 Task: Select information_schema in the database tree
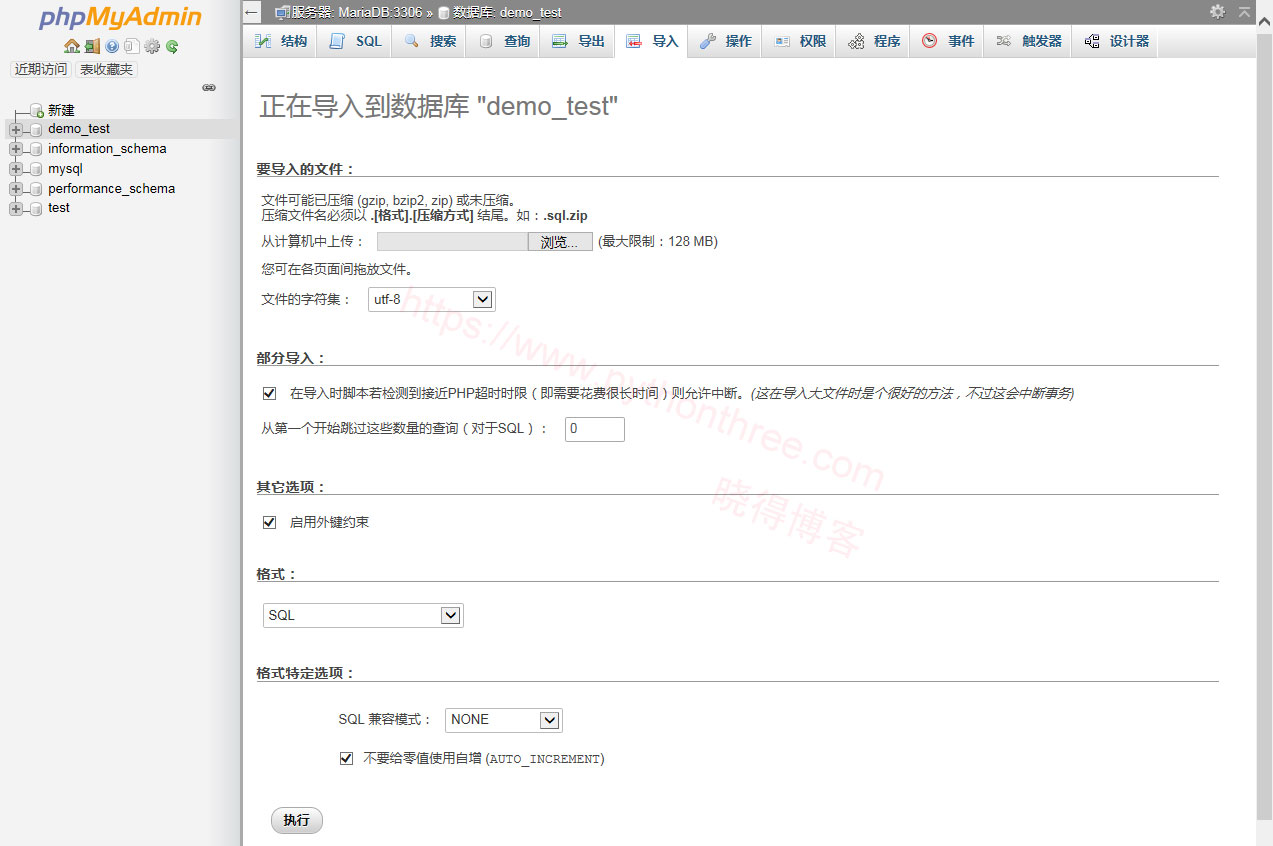point(107,149)
